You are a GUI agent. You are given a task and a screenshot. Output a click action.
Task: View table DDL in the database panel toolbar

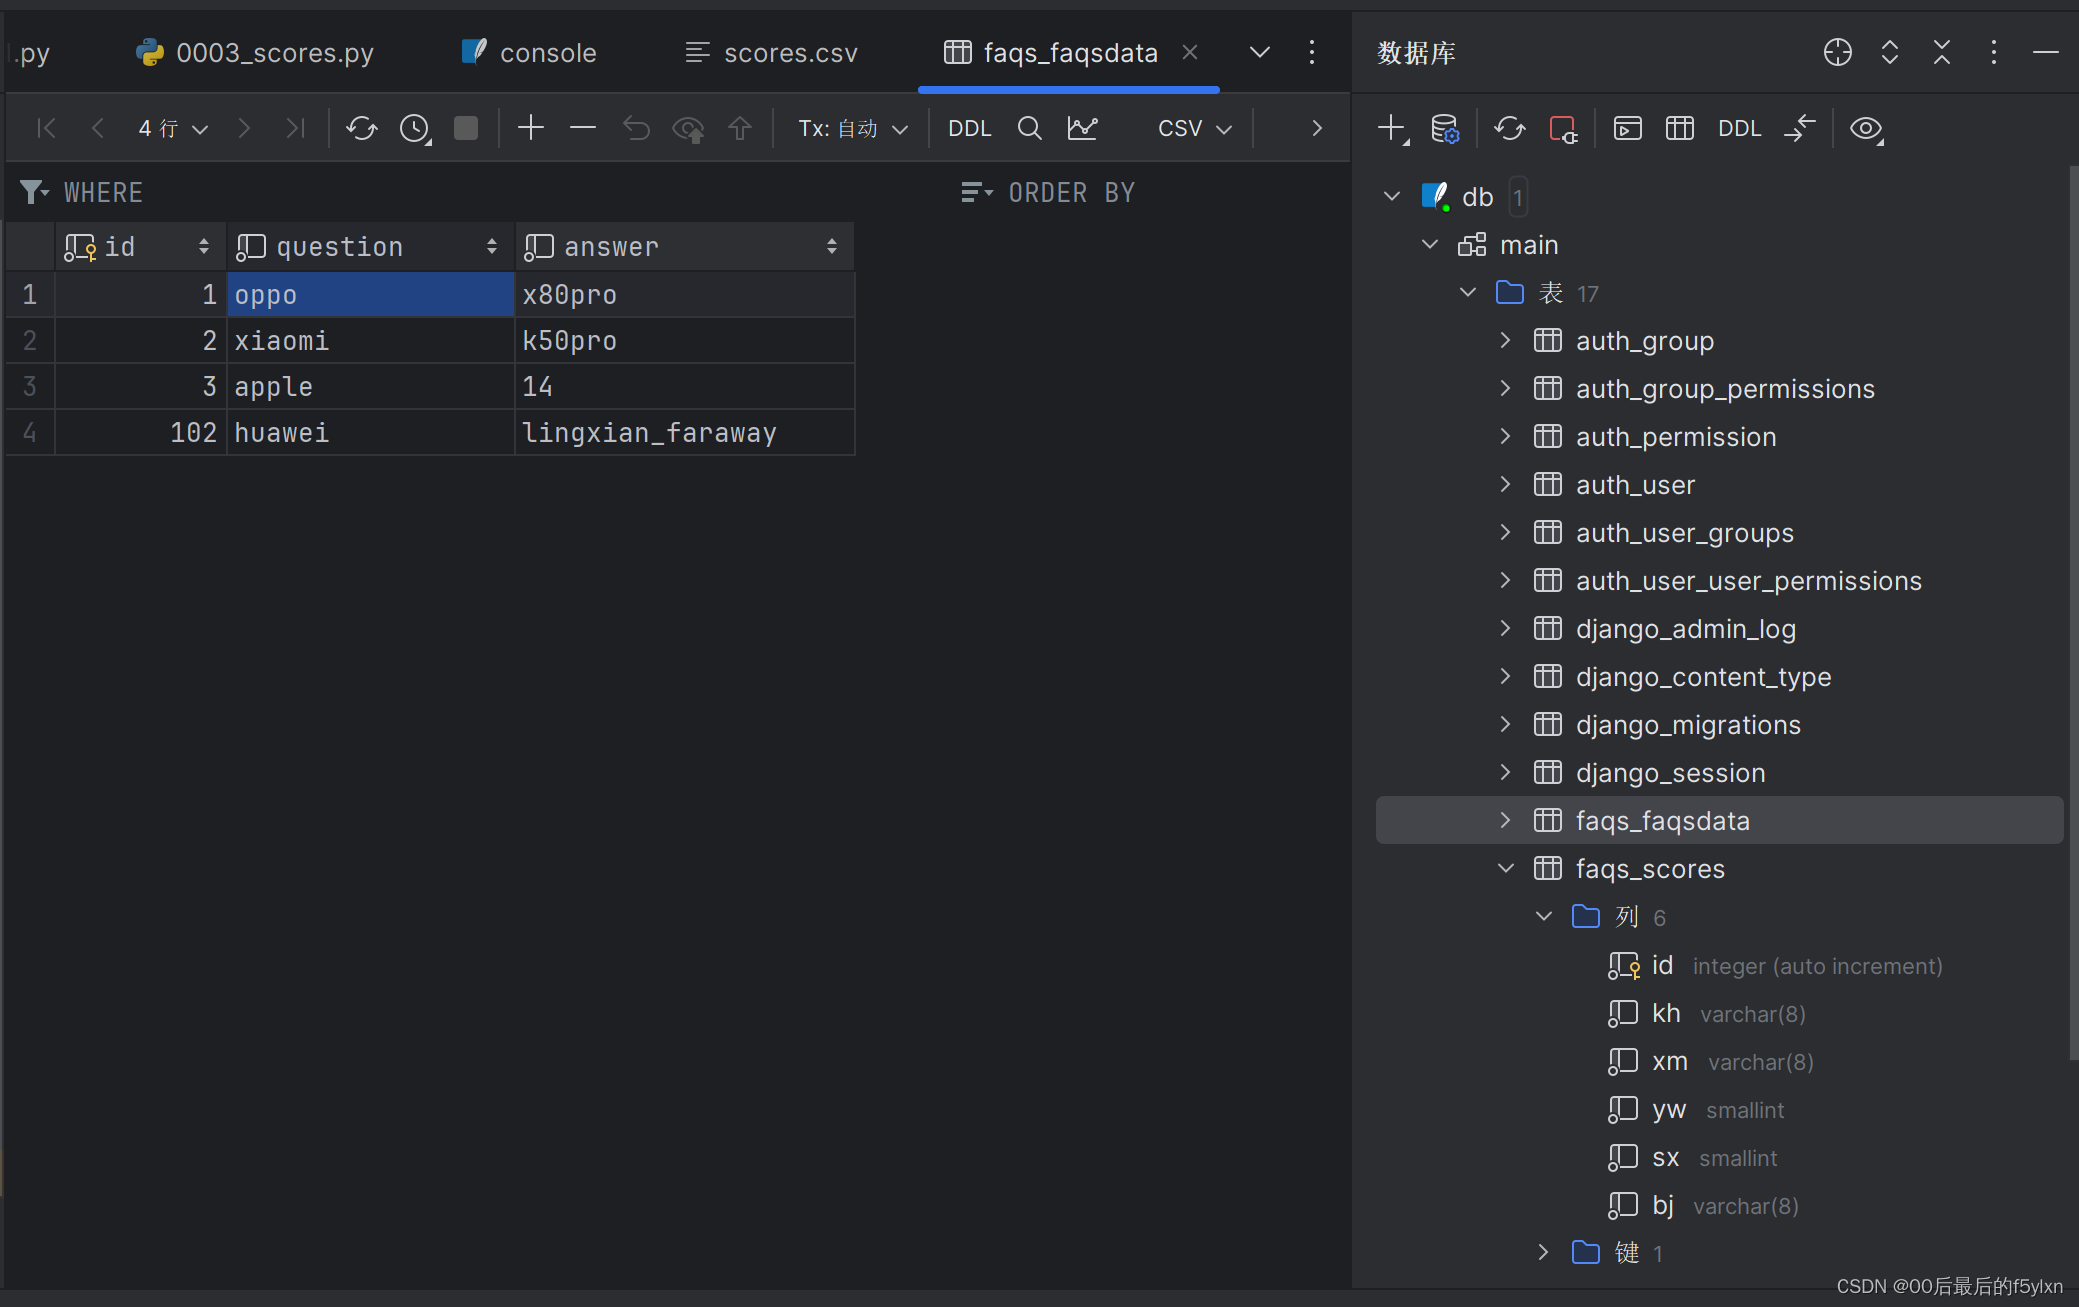click(1739, 128)
